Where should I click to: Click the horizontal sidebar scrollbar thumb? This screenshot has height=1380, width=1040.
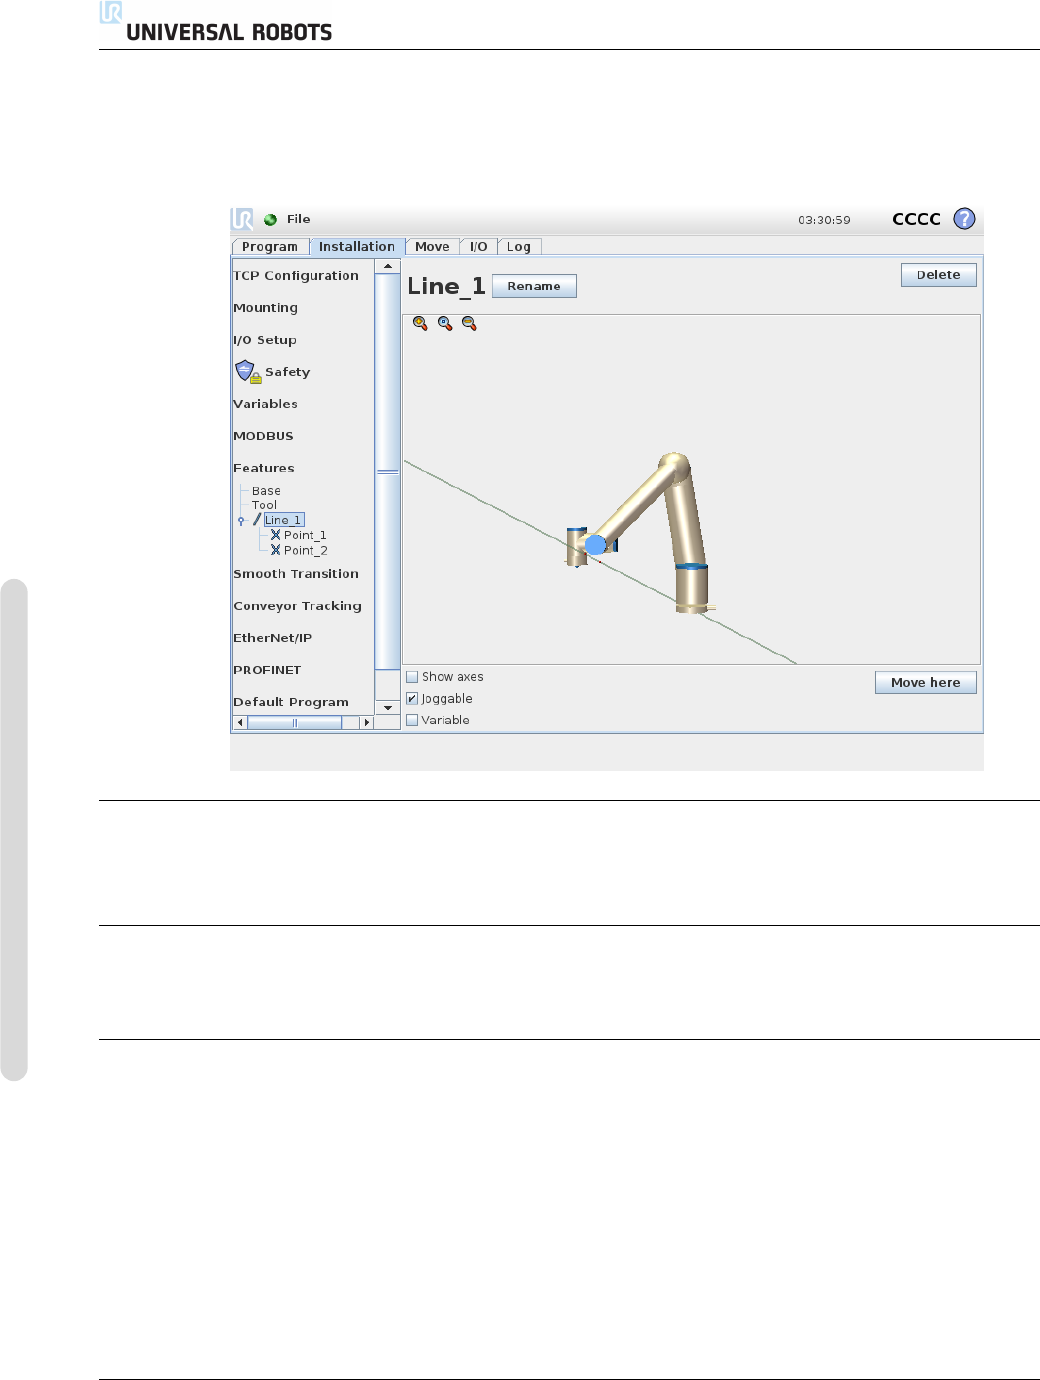pos(295,722)
